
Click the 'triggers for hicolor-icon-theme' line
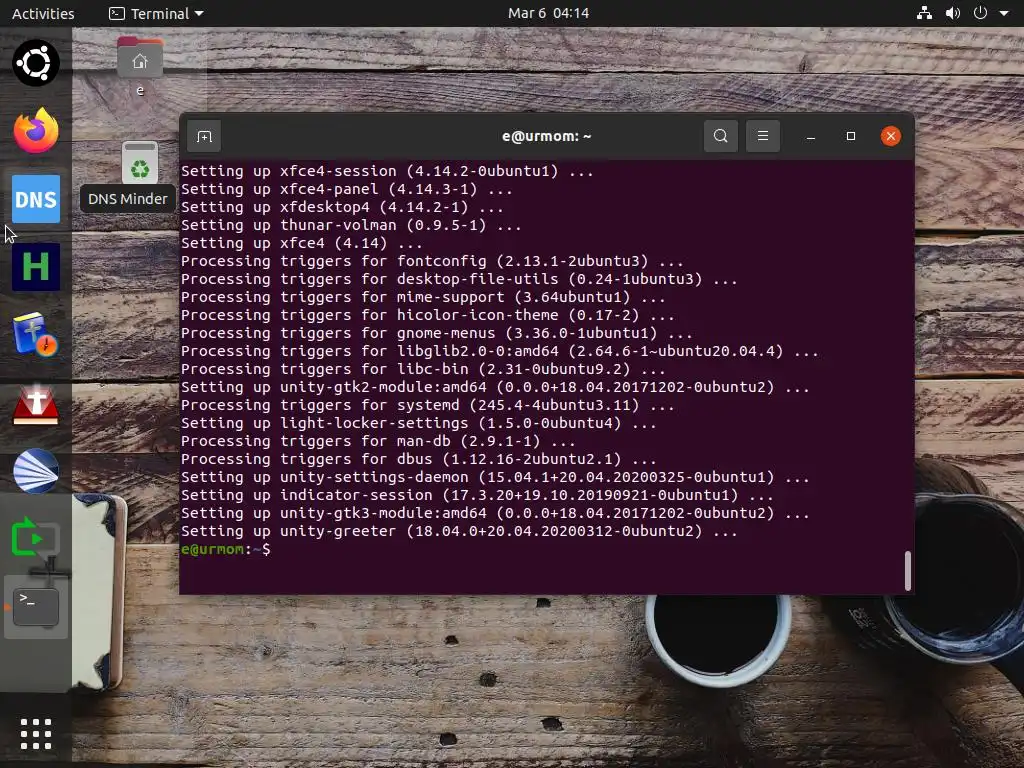tap(428, 315)
